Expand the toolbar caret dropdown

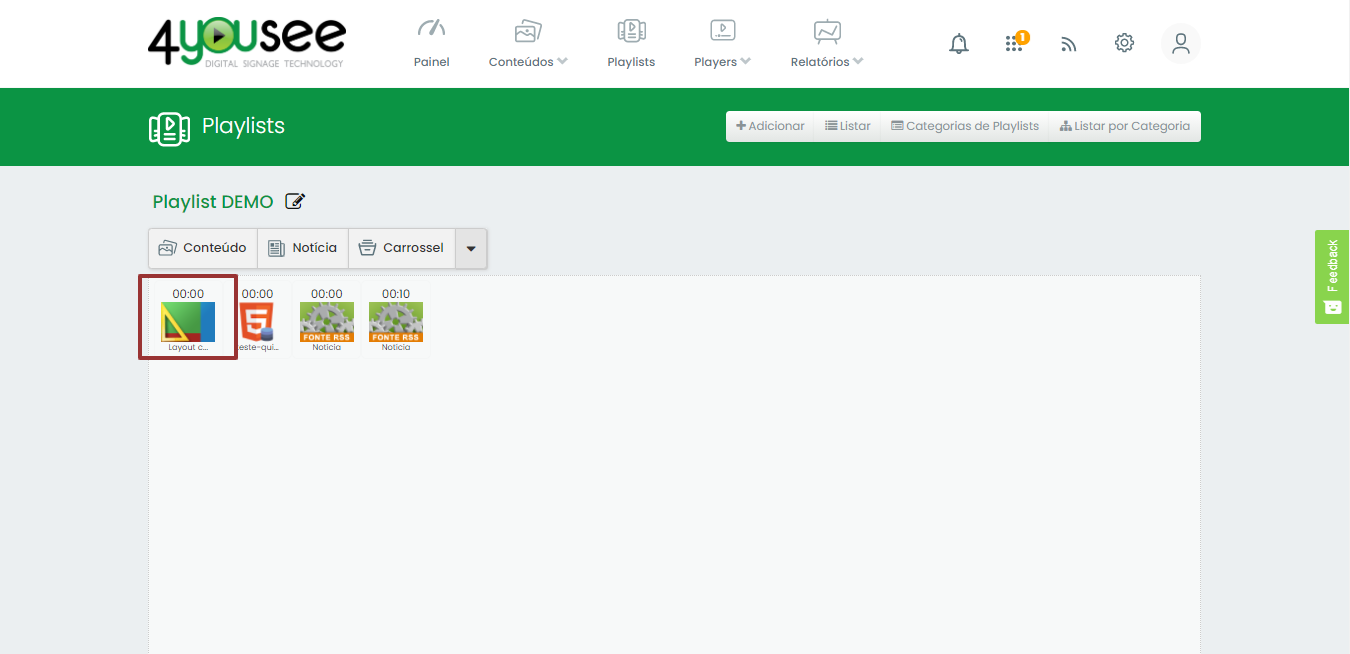point(471,248)
